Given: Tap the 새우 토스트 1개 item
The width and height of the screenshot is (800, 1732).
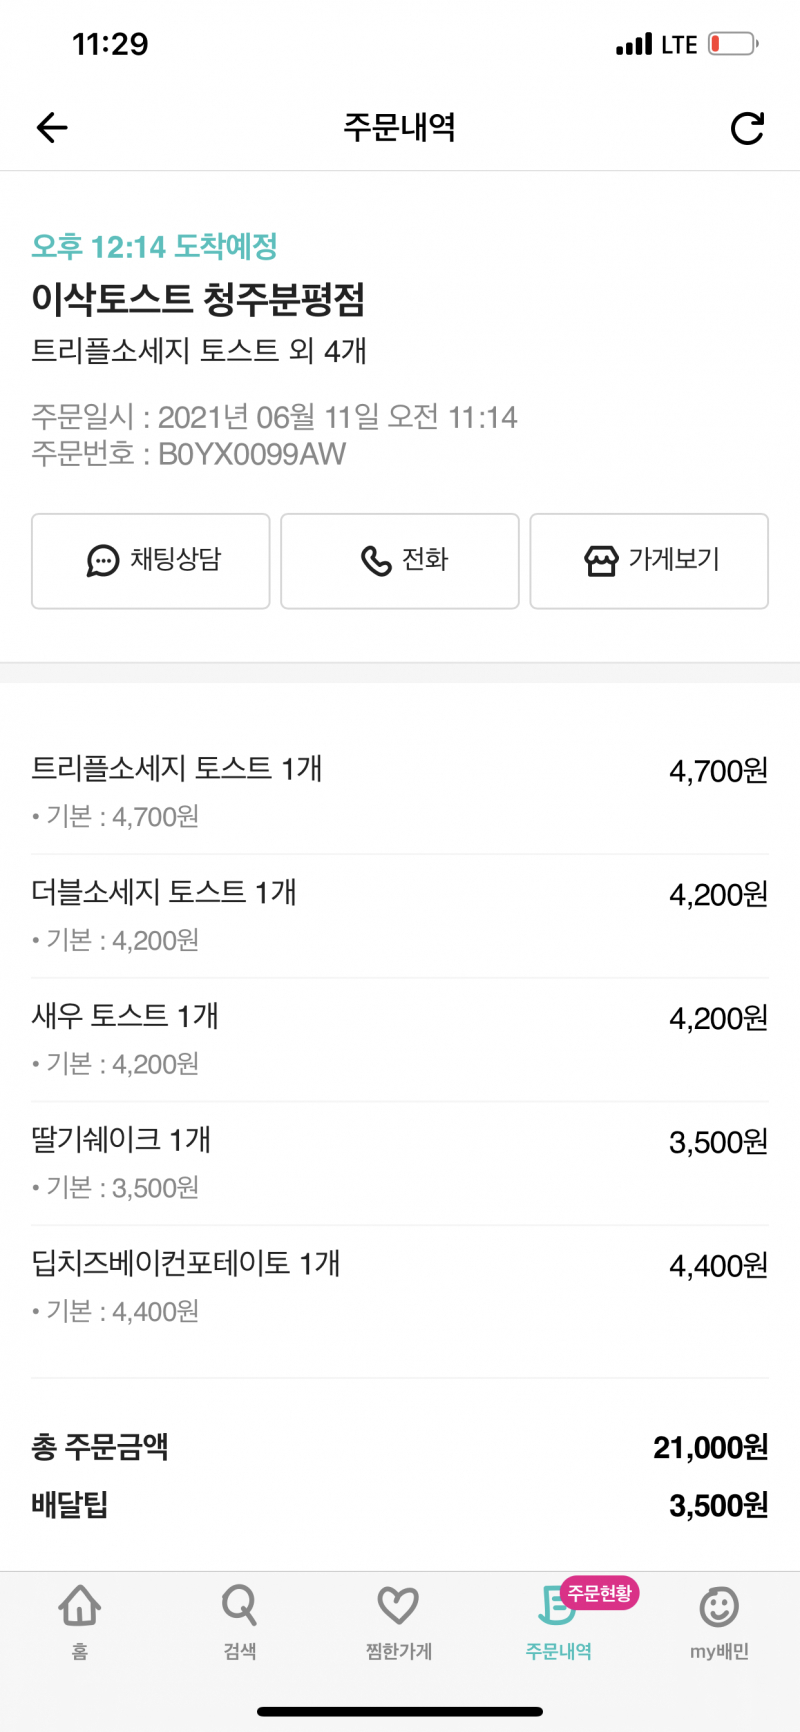Looking at the screenshot, I should point(125,1016).
